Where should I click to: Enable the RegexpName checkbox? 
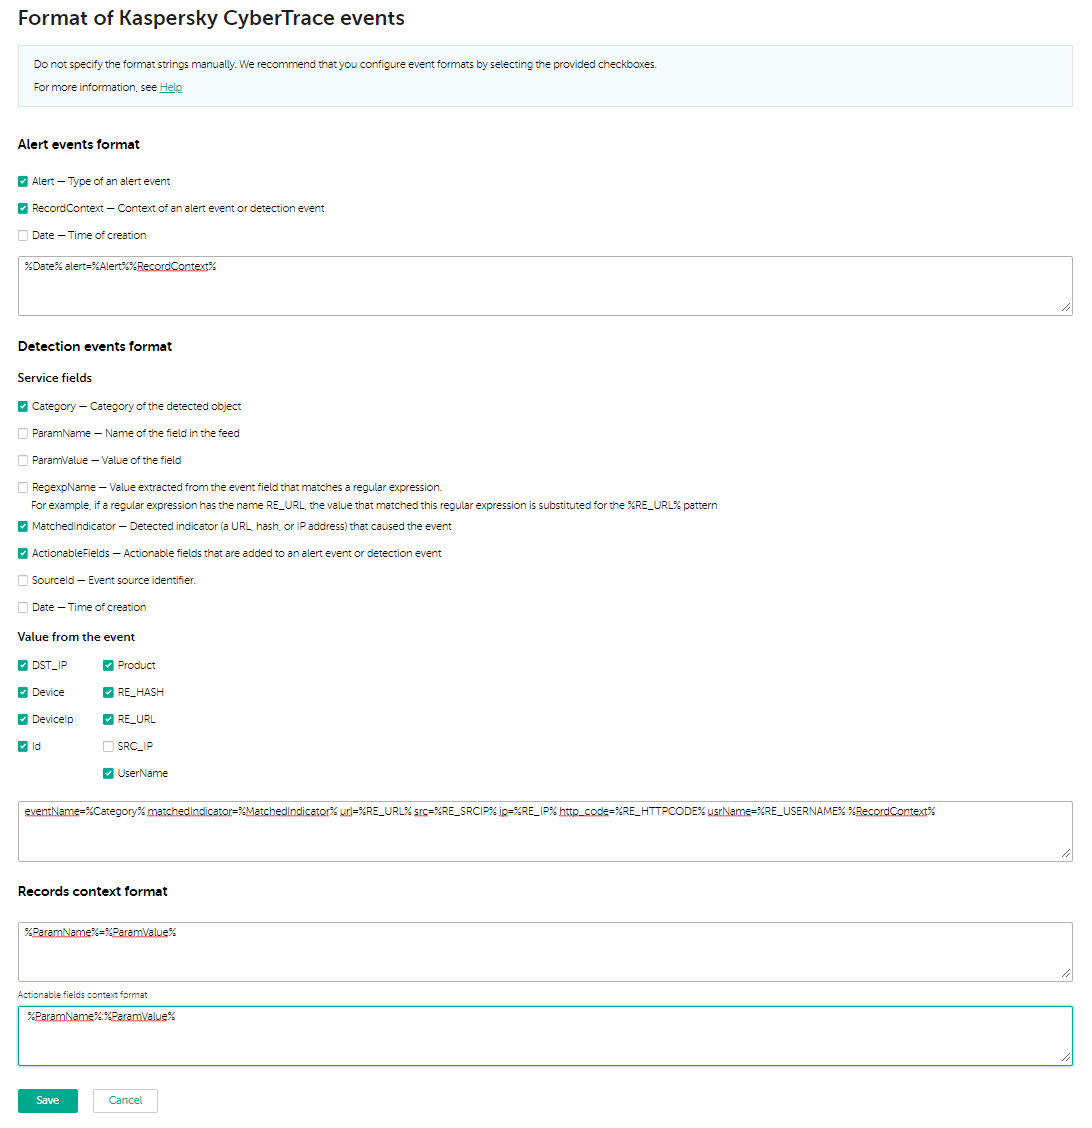(x=23, y=488)
